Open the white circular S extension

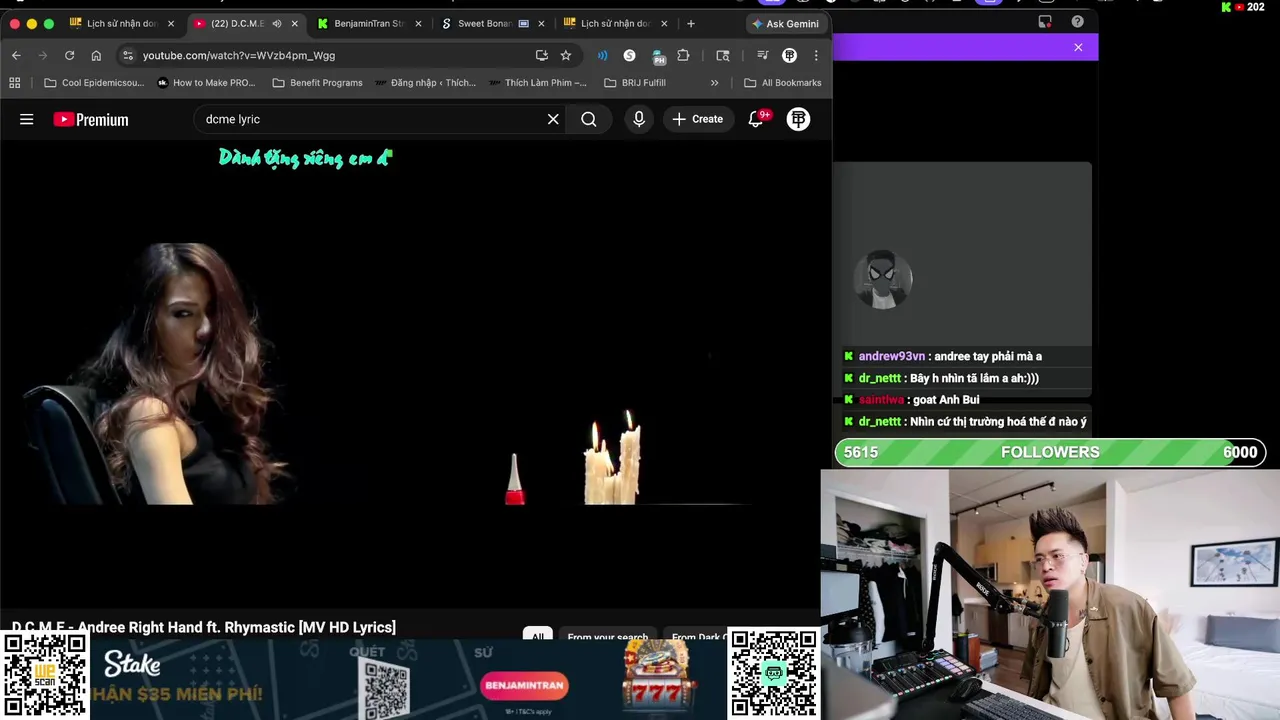click(629, 55)
